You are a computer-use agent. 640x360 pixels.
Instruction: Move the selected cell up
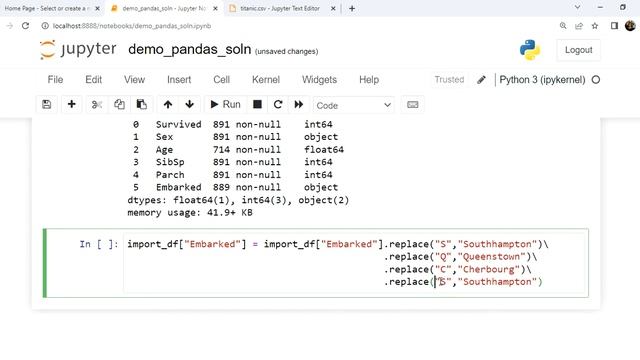pyautogui.click(x=168, y=104)
